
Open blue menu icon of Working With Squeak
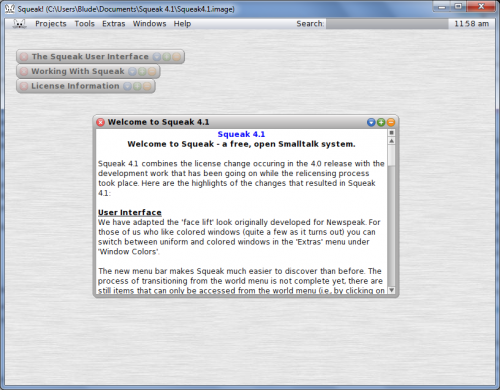pyautogui.click(x=132, y=71)
